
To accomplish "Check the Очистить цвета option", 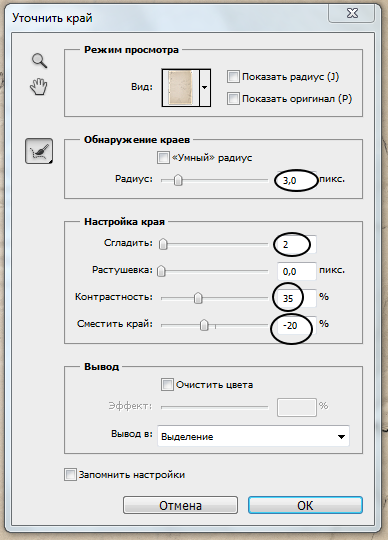I will click(x=167, y=384).
